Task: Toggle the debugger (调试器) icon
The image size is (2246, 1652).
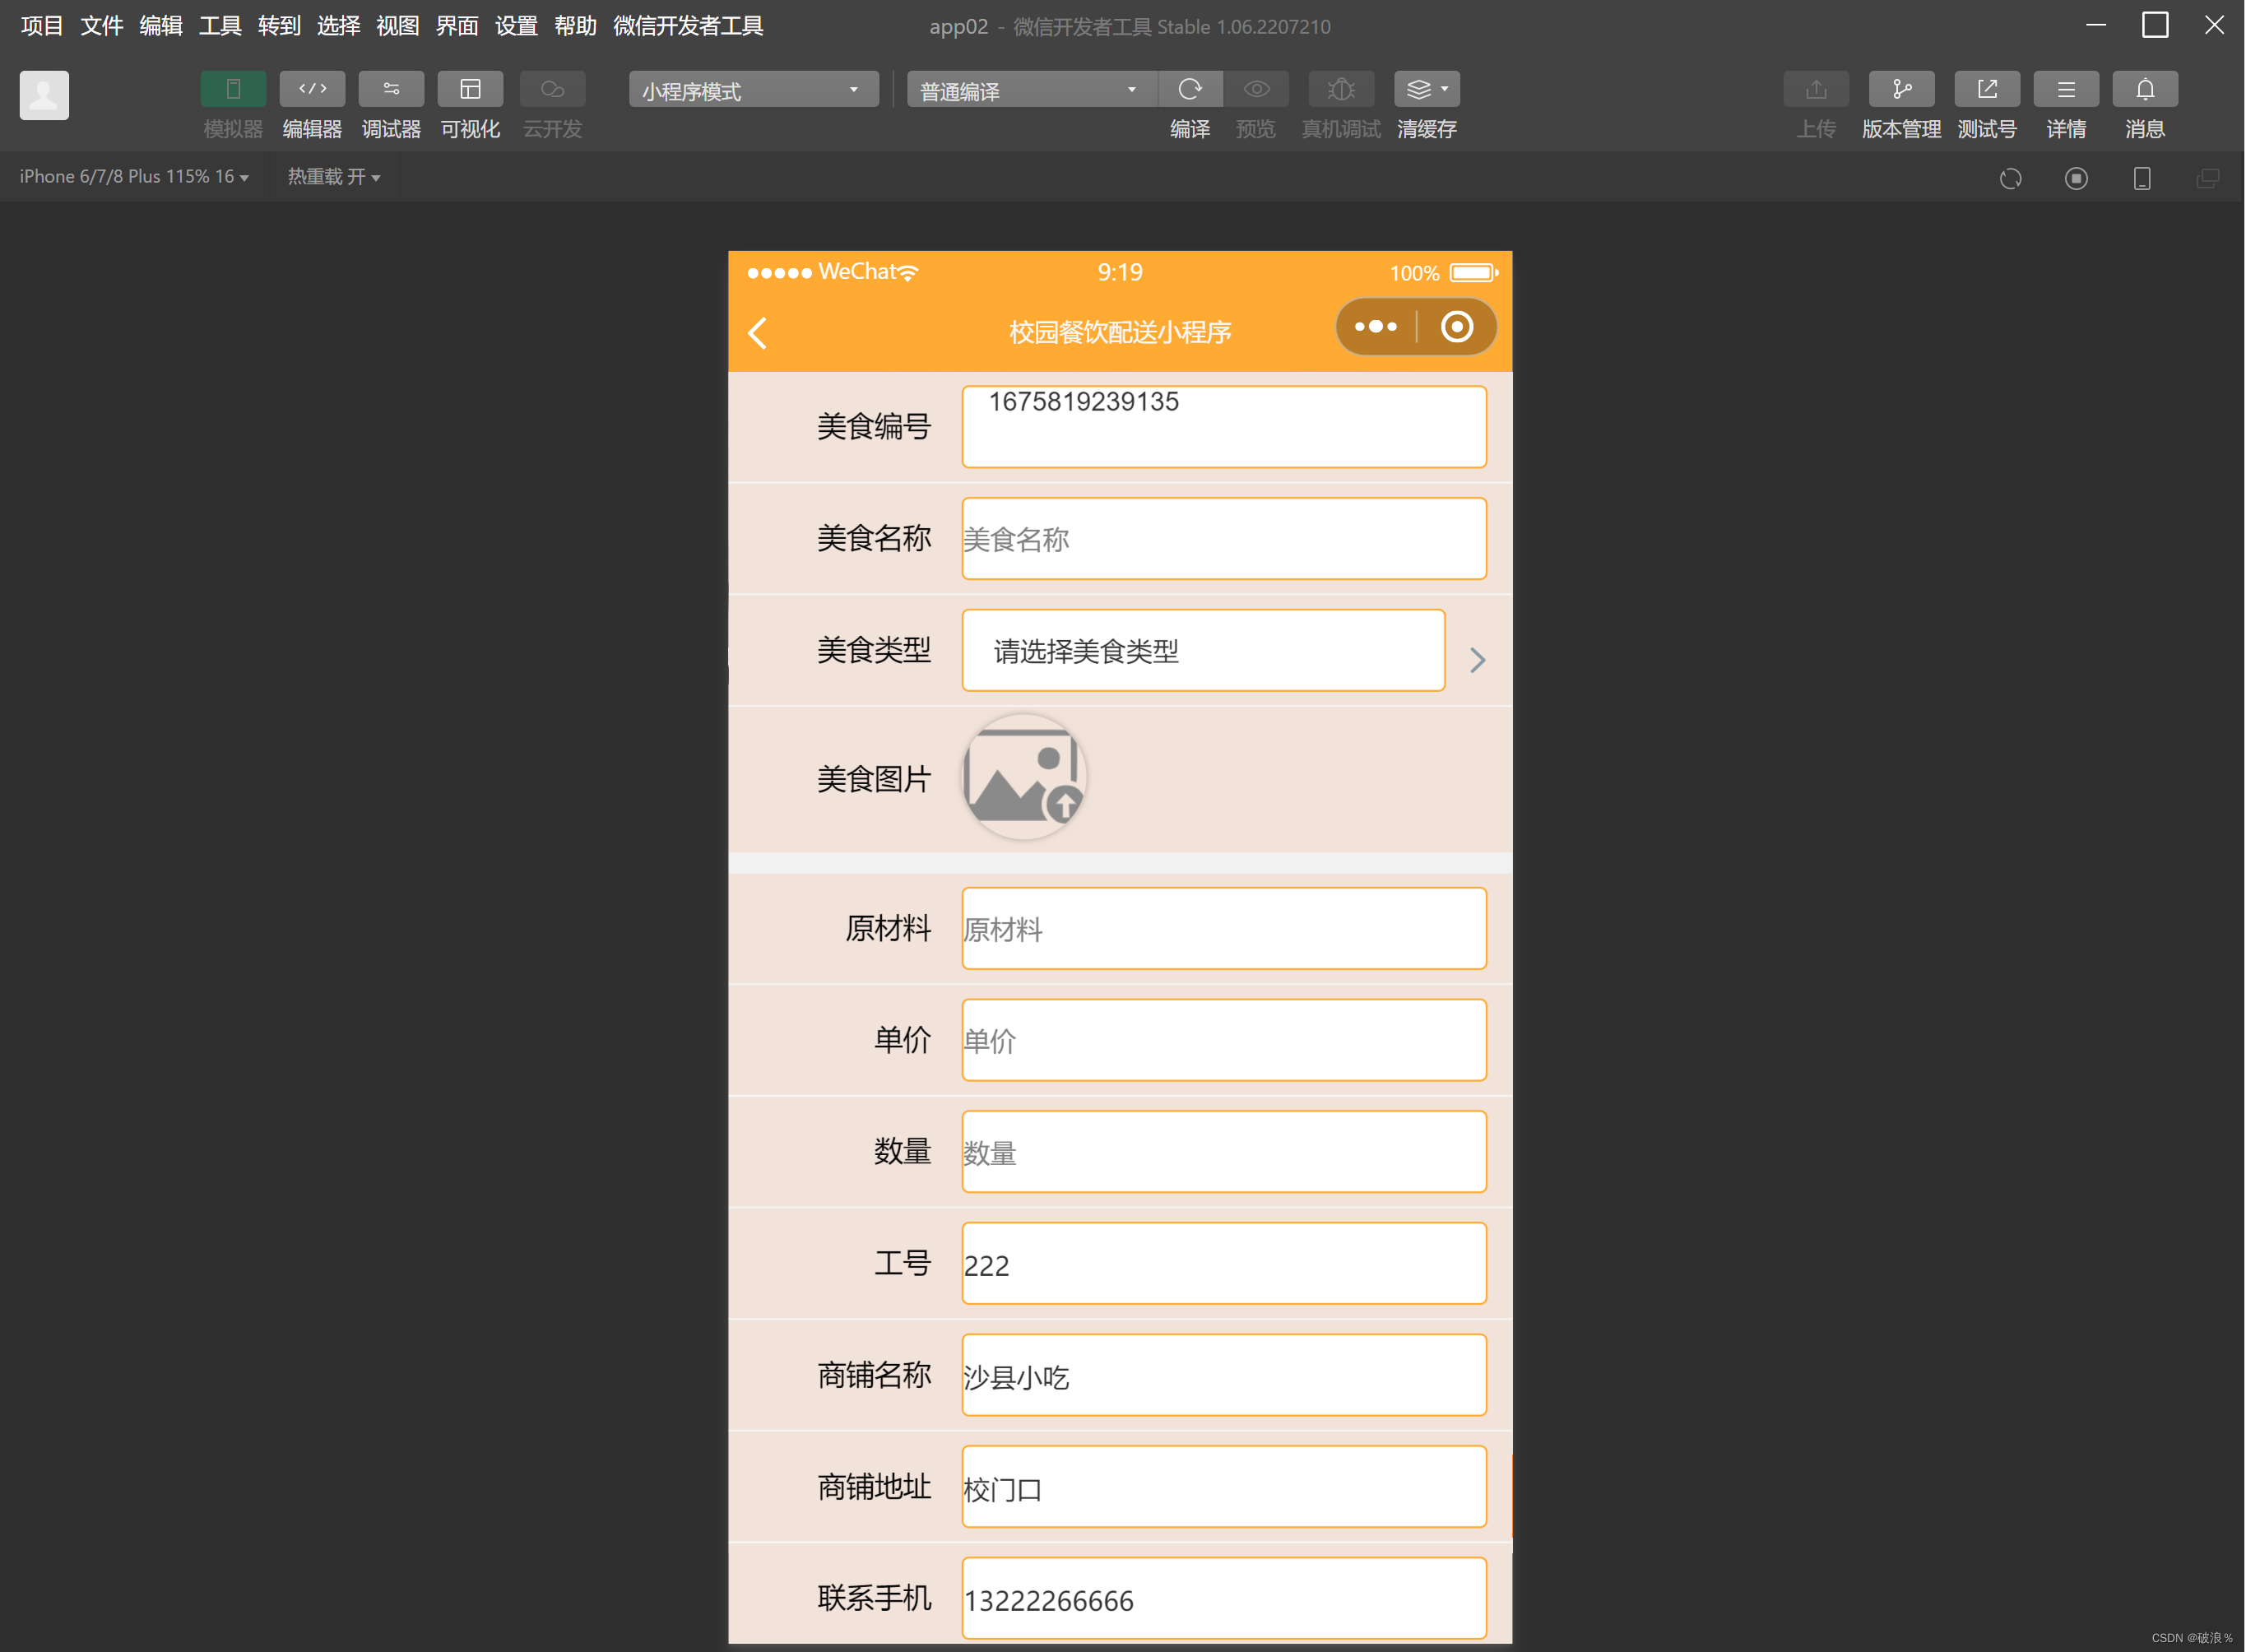Action: (x=391, y=90)
